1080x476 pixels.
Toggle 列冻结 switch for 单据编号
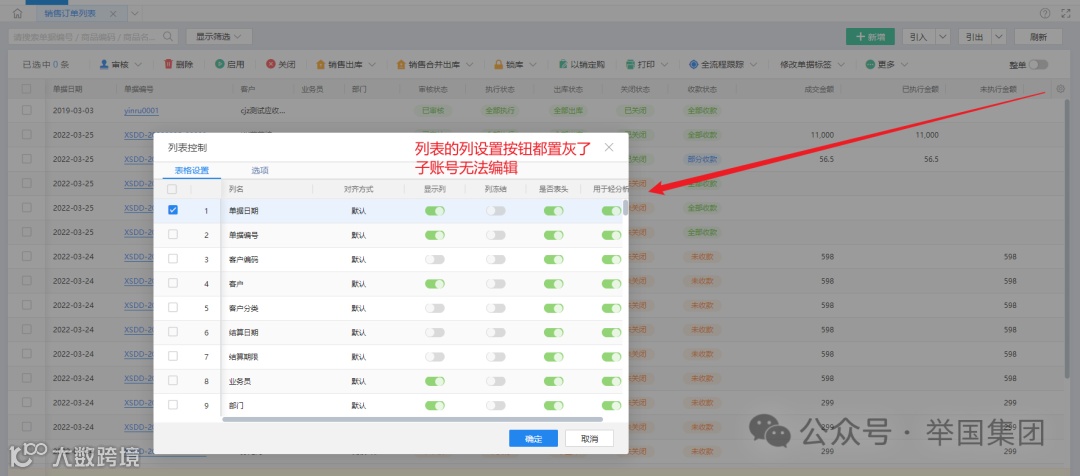(495, 235)
